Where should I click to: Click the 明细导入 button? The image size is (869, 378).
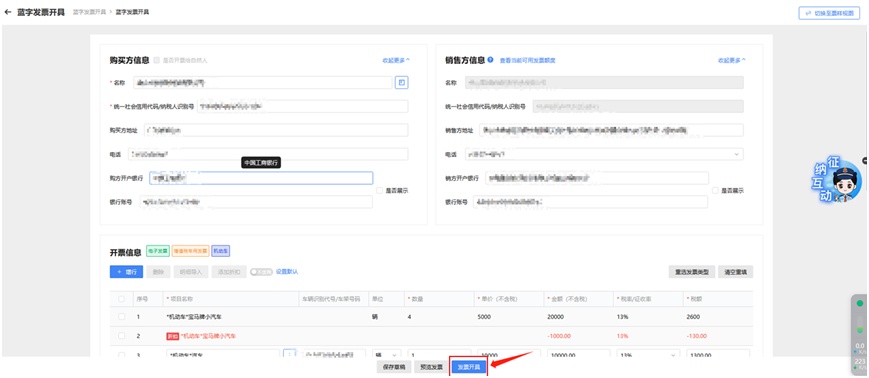click(x=191, y=272)
